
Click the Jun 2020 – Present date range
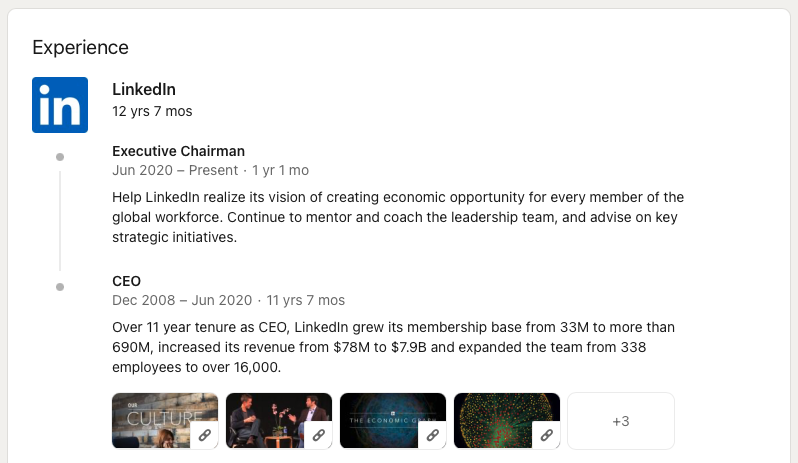pyautogui.click(x=175, y=170)
